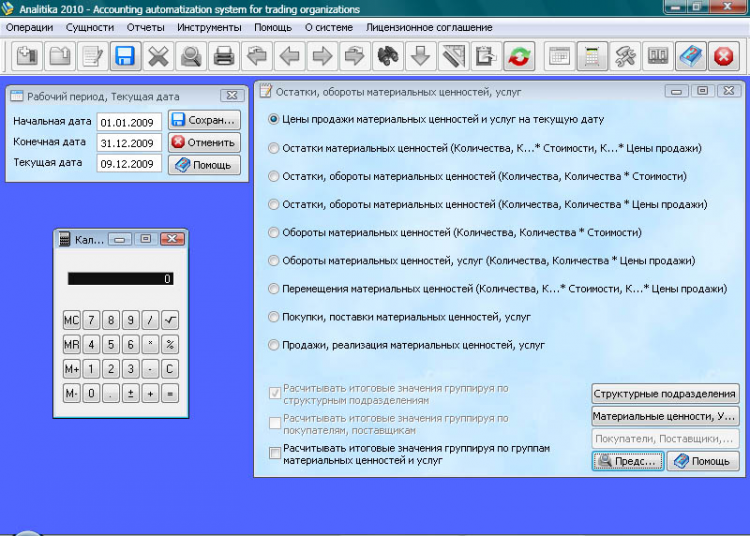Click the next right arrow toolbar icon
The height and width of the screenshot is (536, 750).
[x=321, y=56]
